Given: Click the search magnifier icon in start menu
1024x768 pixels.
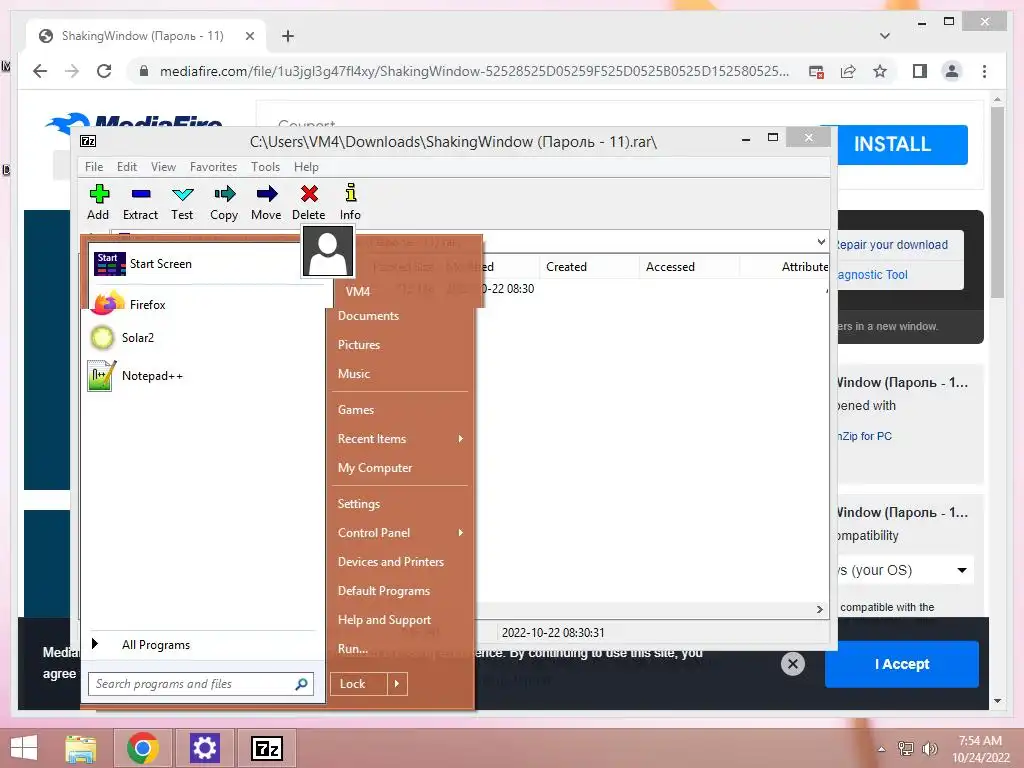Looking at the screenshot, I should (x=301, y=684).
